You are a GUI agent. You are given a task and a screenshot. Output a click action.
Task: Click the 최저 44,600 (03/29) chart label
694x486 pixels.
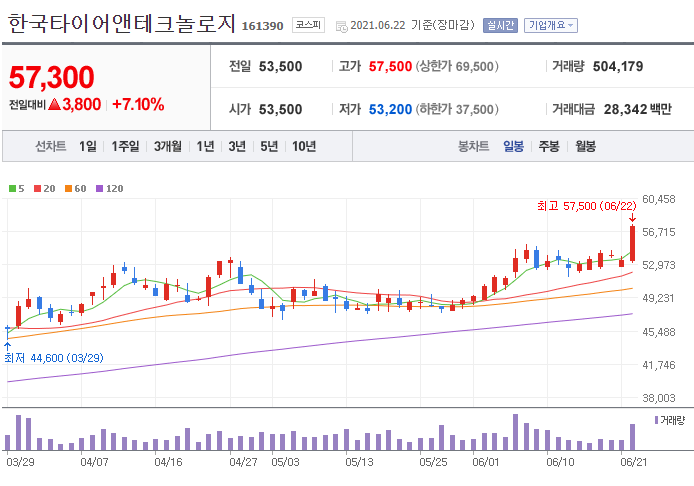pos(54,358)
